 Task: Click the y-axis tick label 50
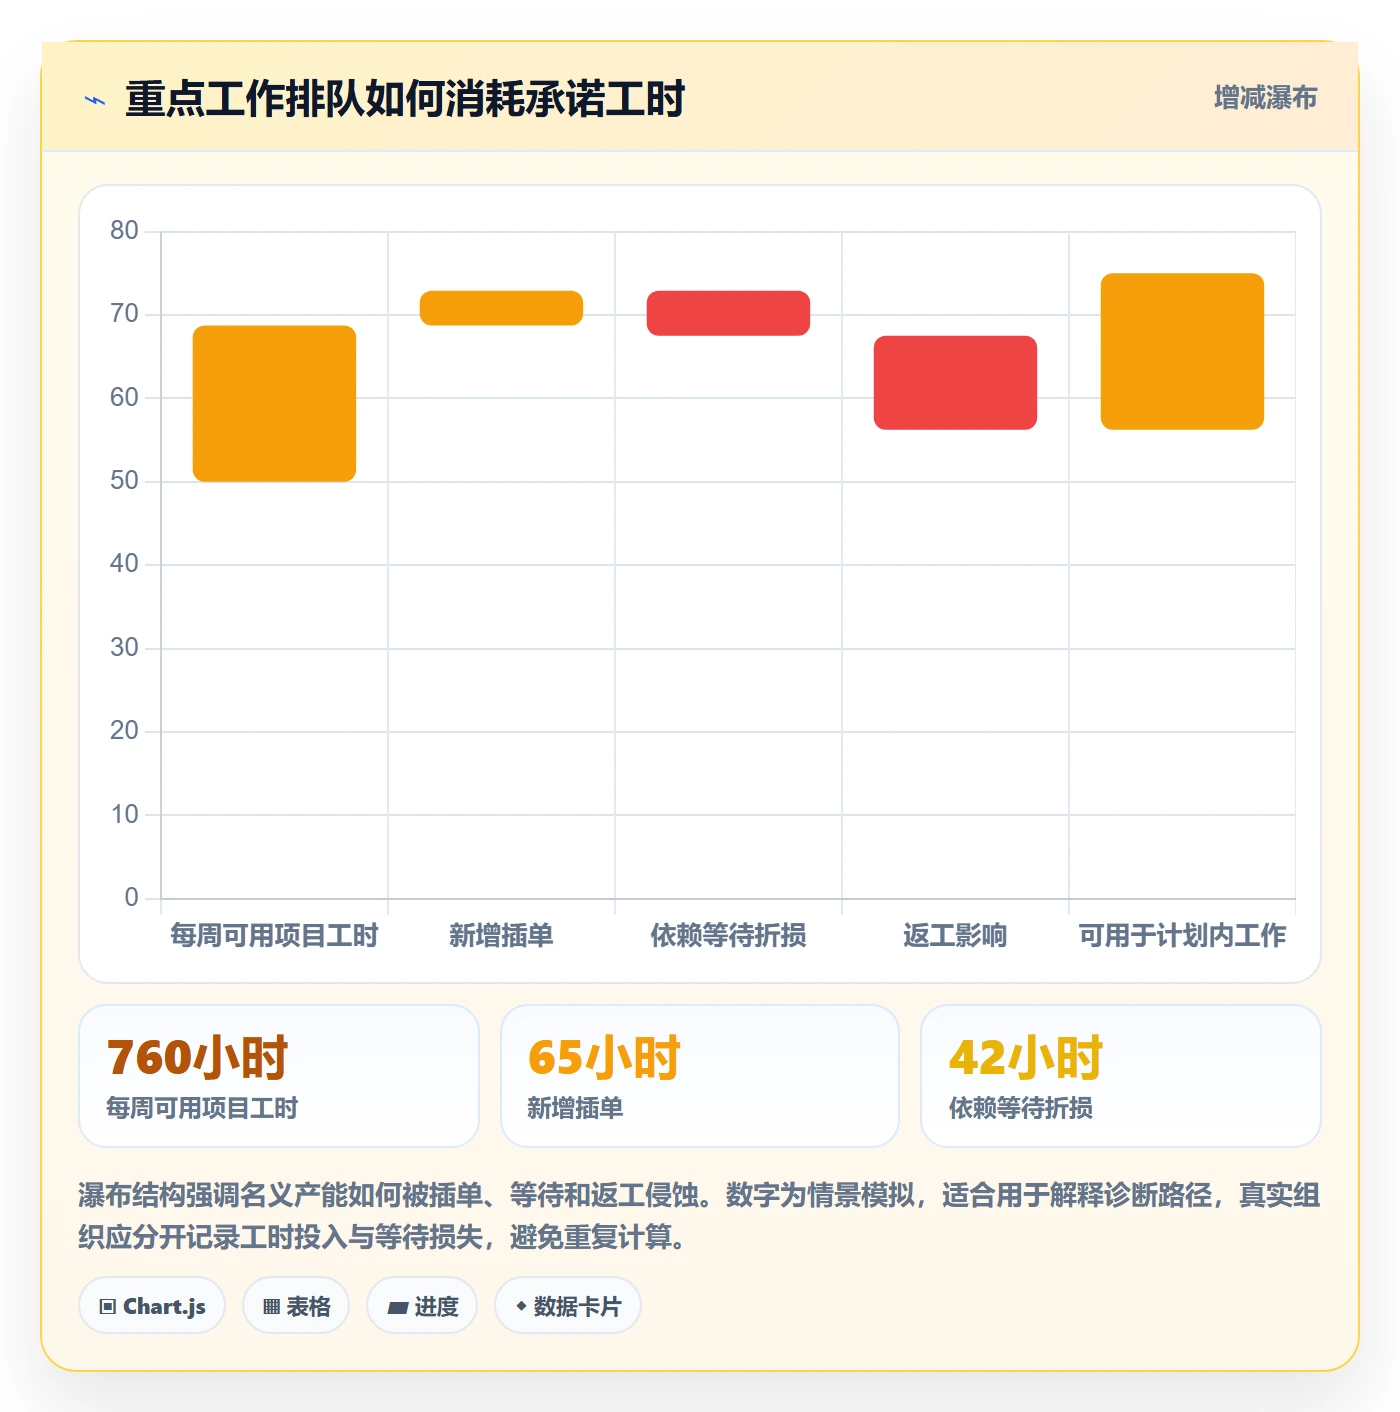pos(125,481)
